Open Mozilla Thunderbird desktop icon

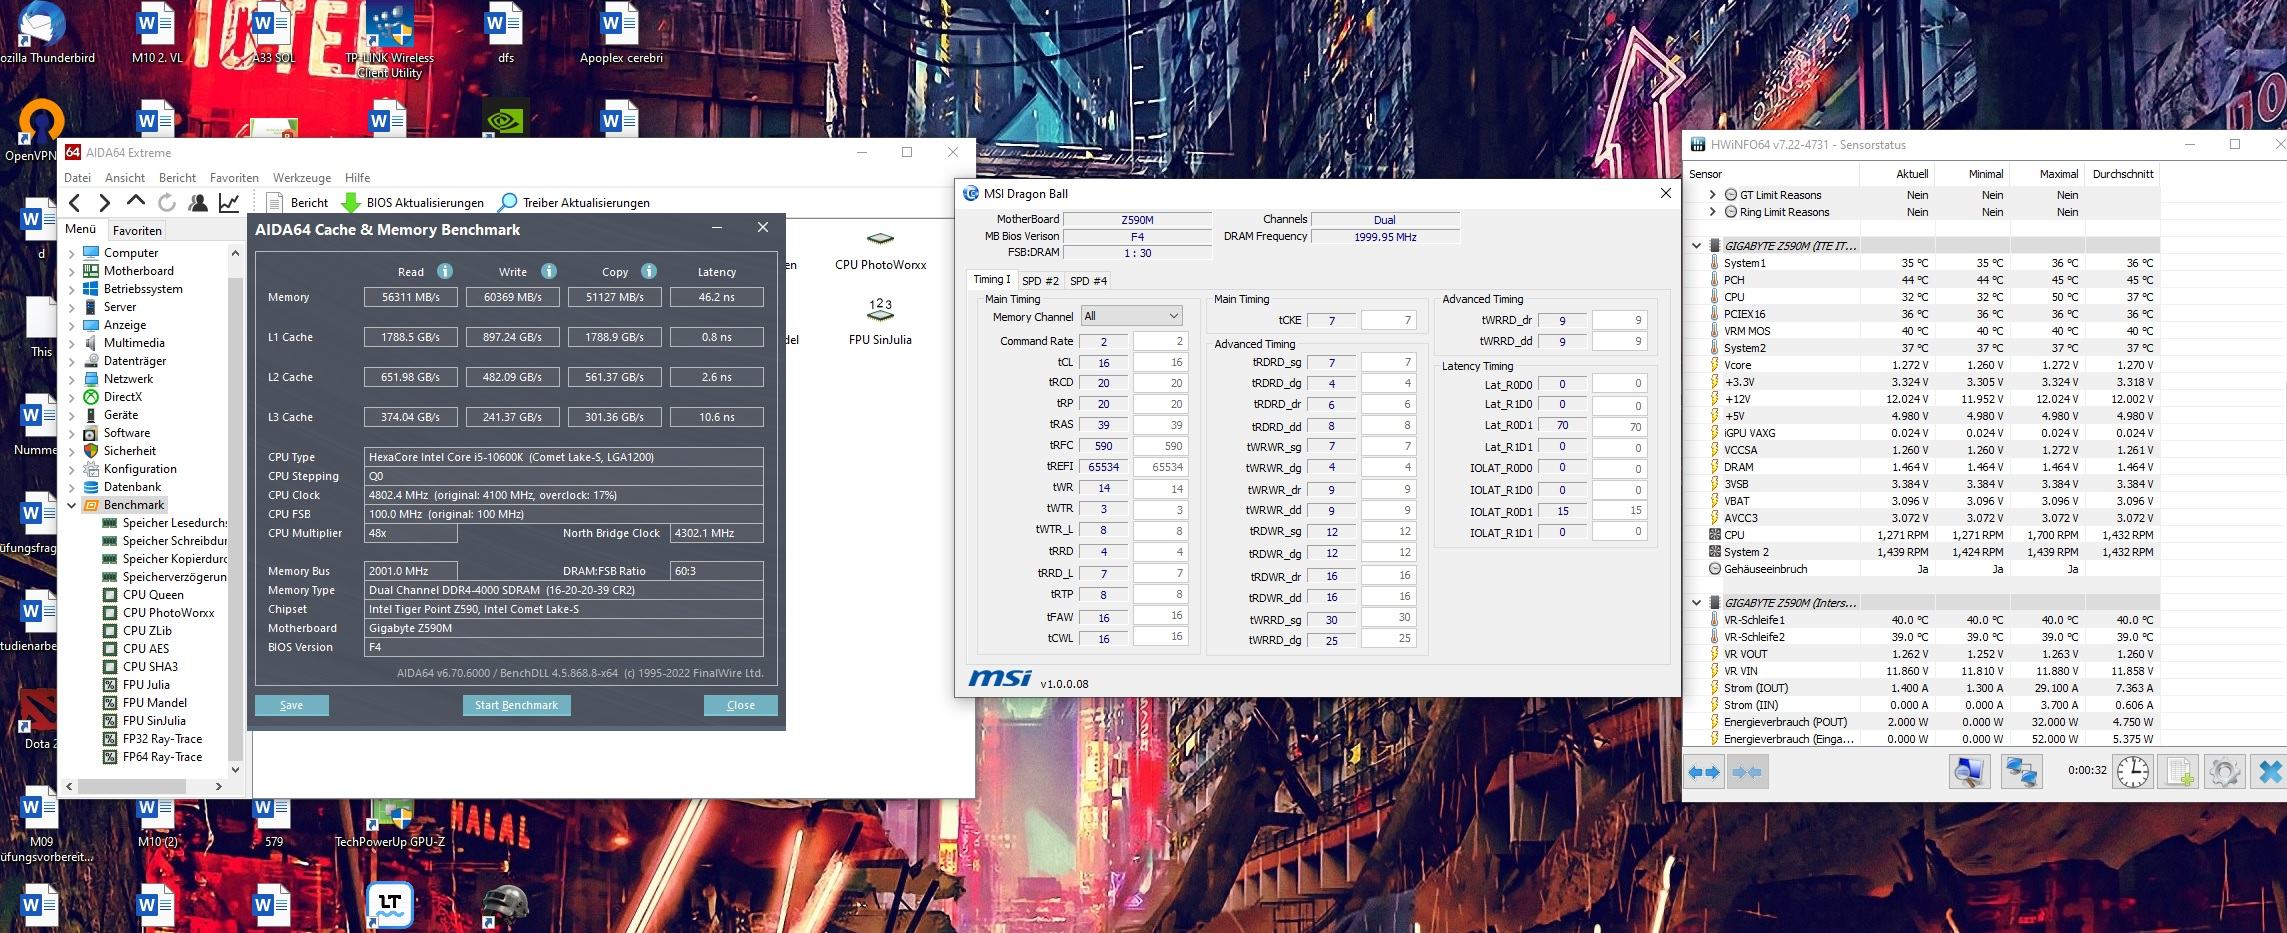pos(45,35)
